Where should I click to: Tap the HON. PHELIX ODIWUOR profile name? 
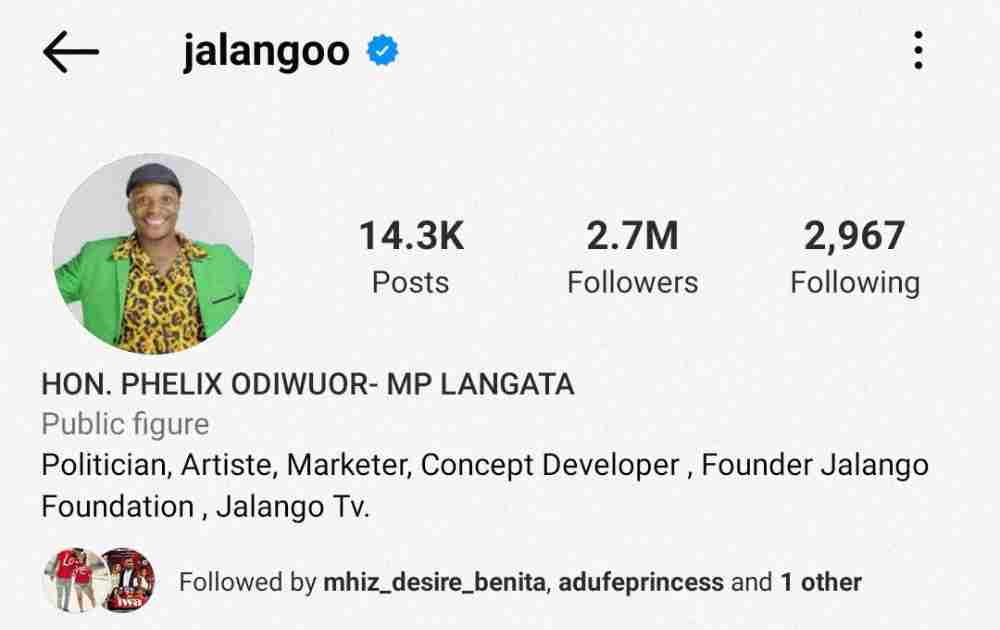tap(308, 385)
